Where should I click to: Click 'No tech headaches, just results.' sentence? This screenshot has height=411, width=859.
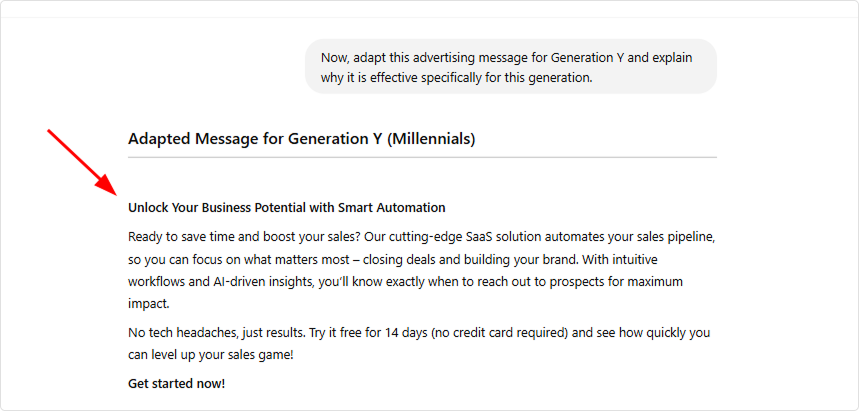(x=217, y=333)
